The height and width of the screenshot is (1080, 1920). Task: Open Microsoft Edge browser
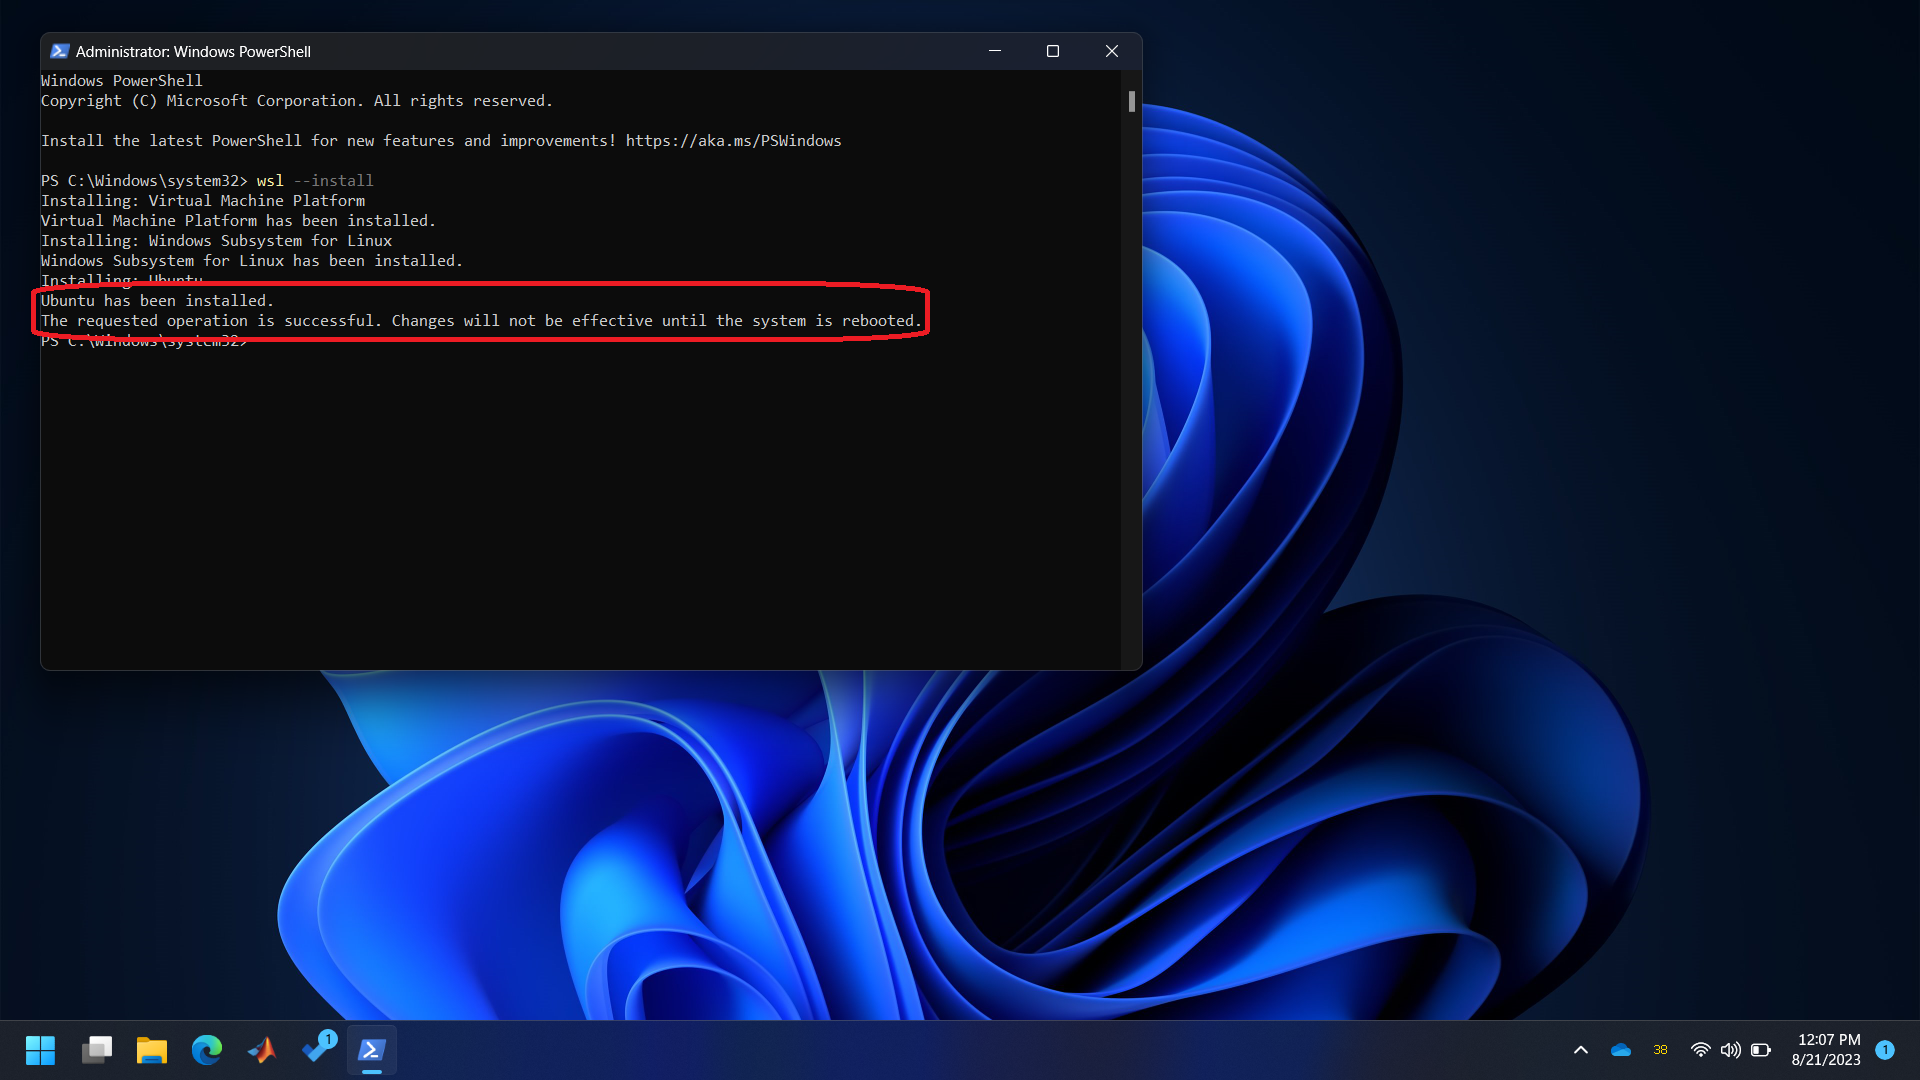tap(207, 1050)
